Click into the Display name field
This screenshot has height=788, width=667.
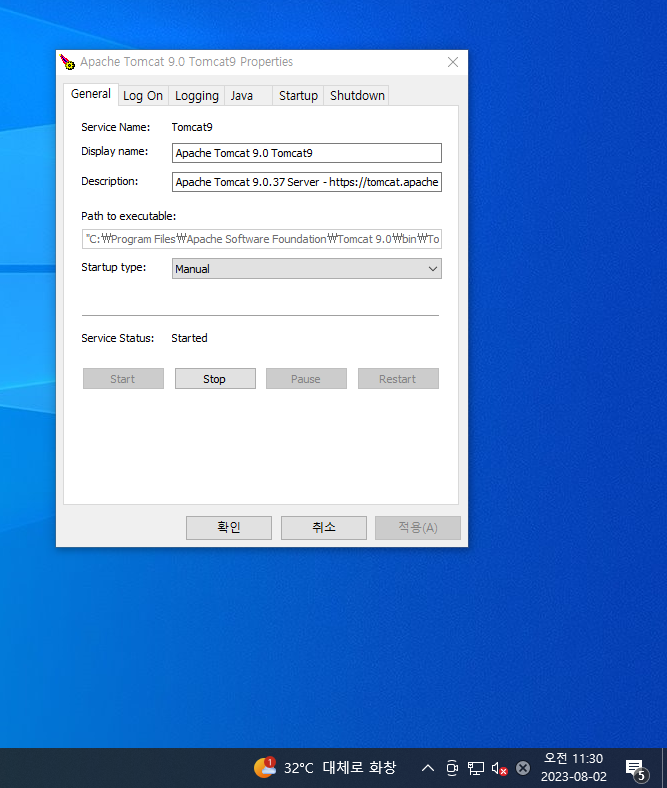coord(307,153)
